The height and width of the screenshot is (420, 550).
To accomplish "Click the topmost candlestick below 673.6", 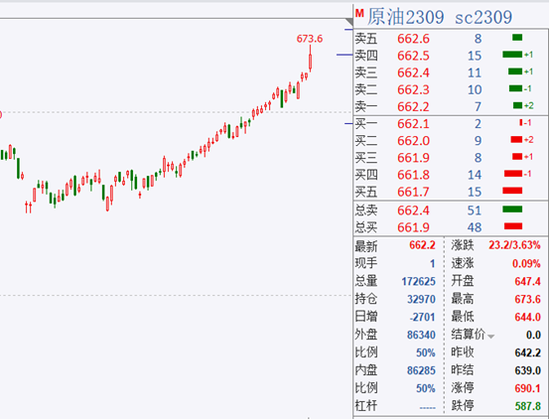I will pos(310,59).
